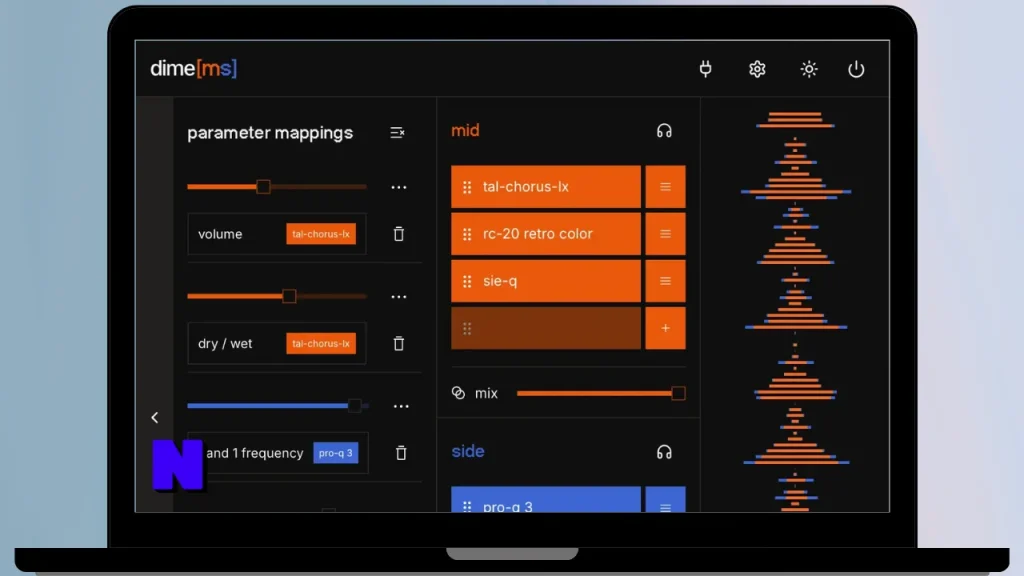This screenshot has width=1024, height=576.
Task: Click the blue band 1 frequency slider handle
Action: click(x=355, y=406)
